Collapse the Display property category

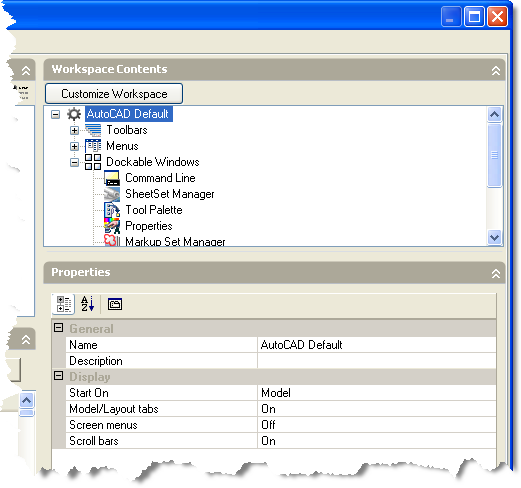59,376
